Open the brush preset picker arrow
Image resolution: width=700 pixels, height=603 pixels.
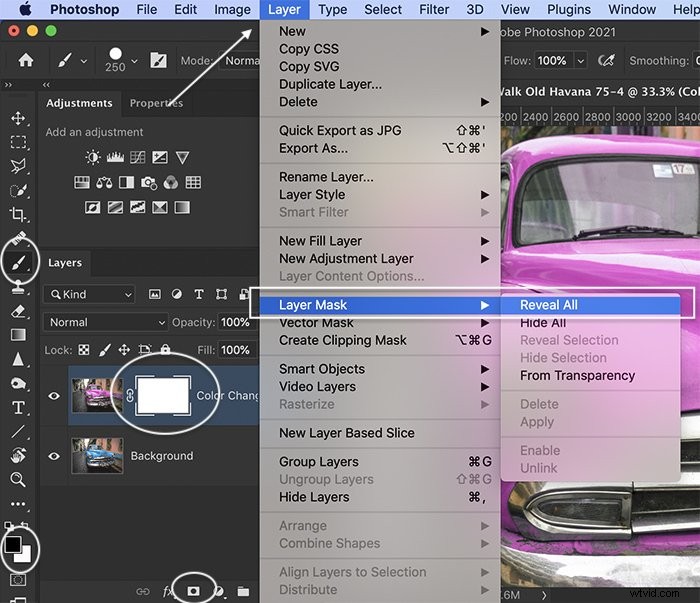(x=134, y=60)
